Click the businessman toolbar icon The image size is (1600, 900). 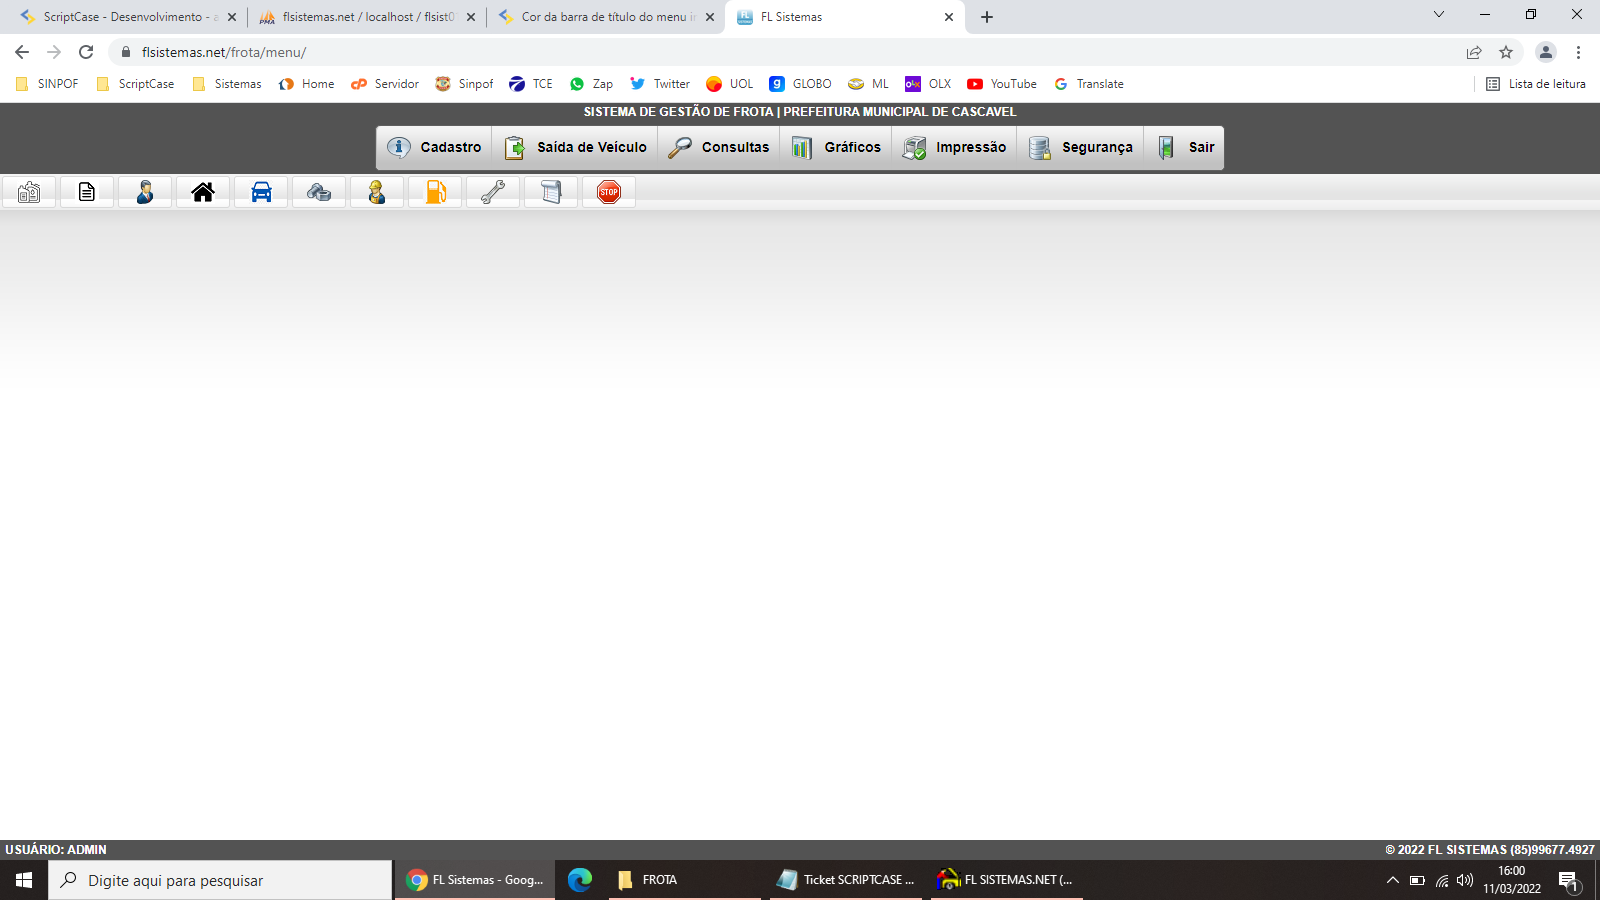tap(145, 192)
